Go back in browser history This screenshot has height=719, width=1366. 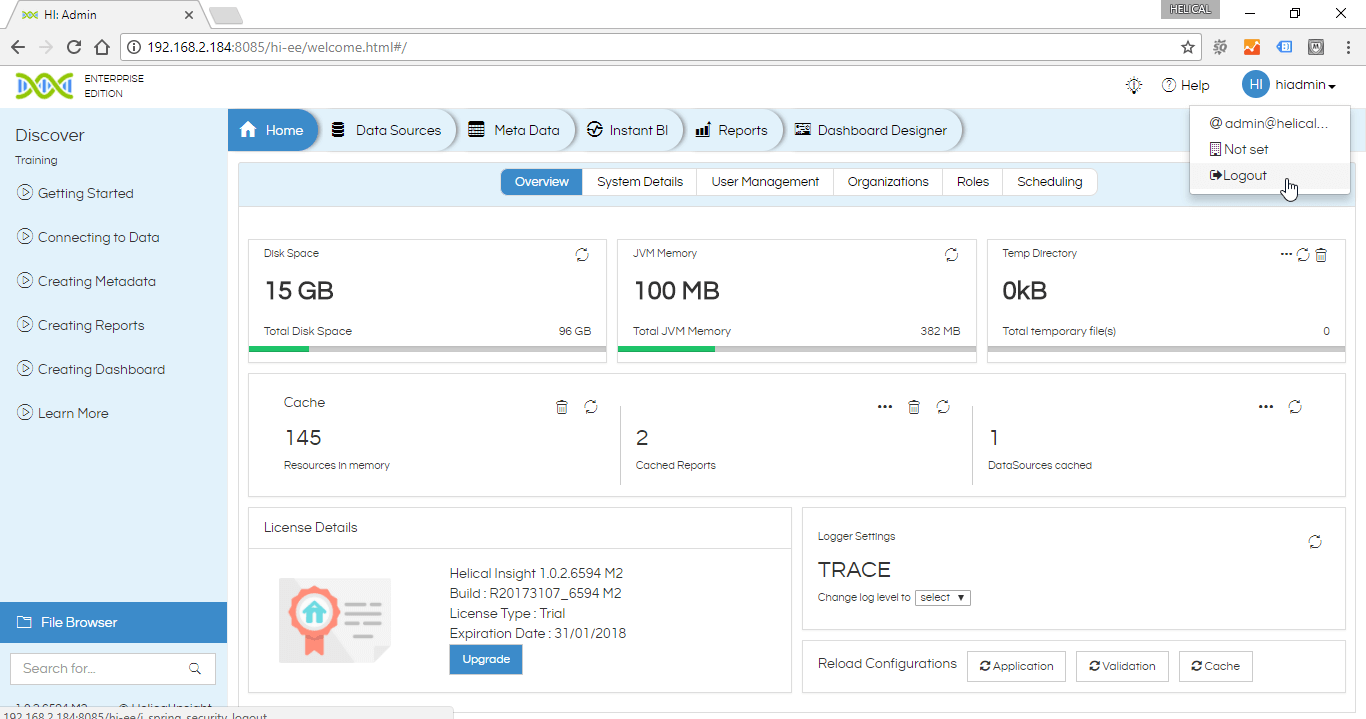(x=17, y=47)
